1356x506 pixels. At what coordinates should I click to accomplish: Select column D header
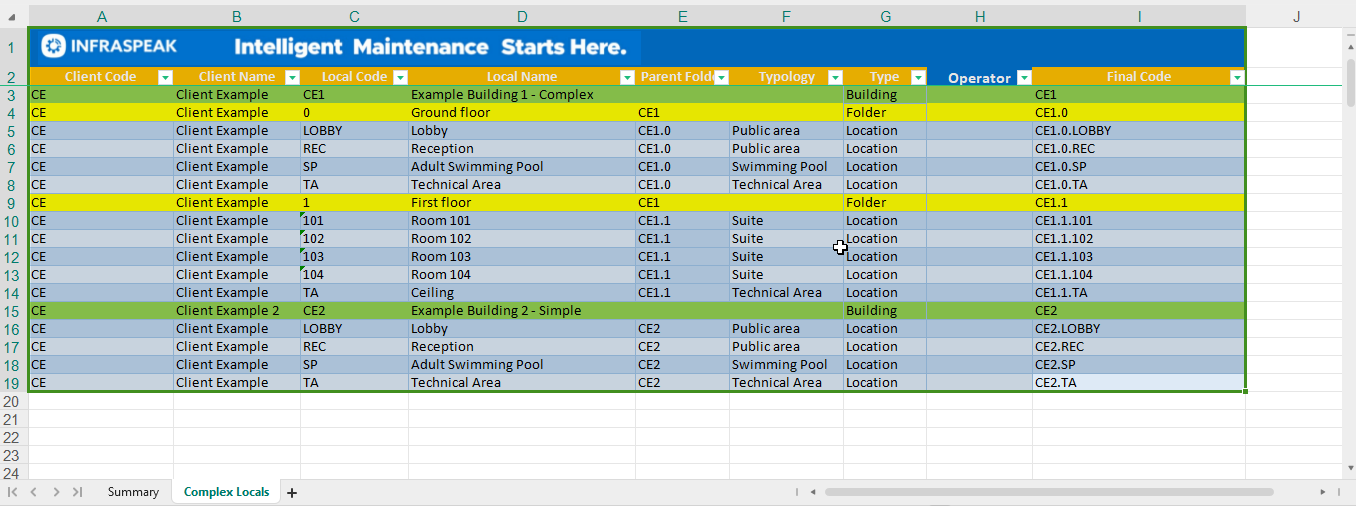click(522, 17)
